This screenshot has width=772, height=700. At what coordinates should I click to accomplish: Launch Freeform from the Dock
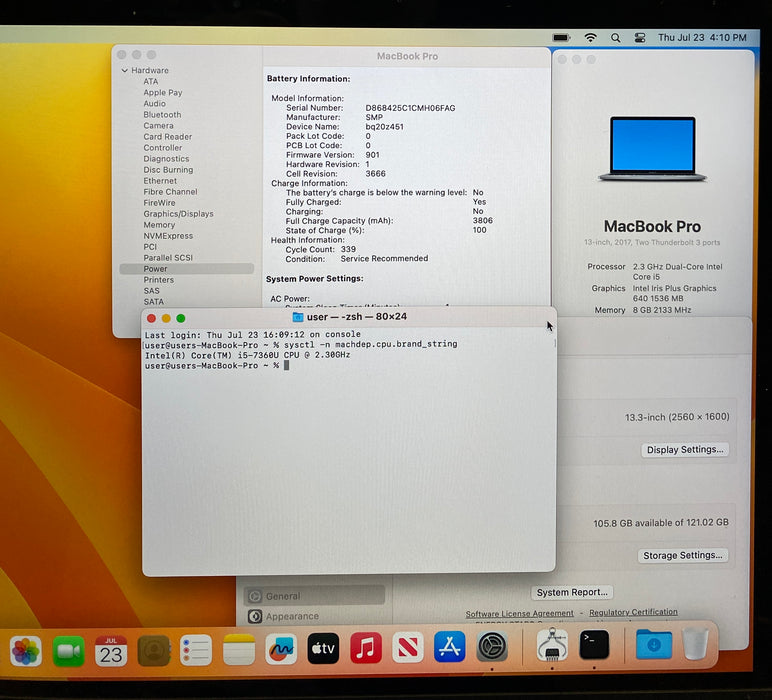tap(281, 649)
